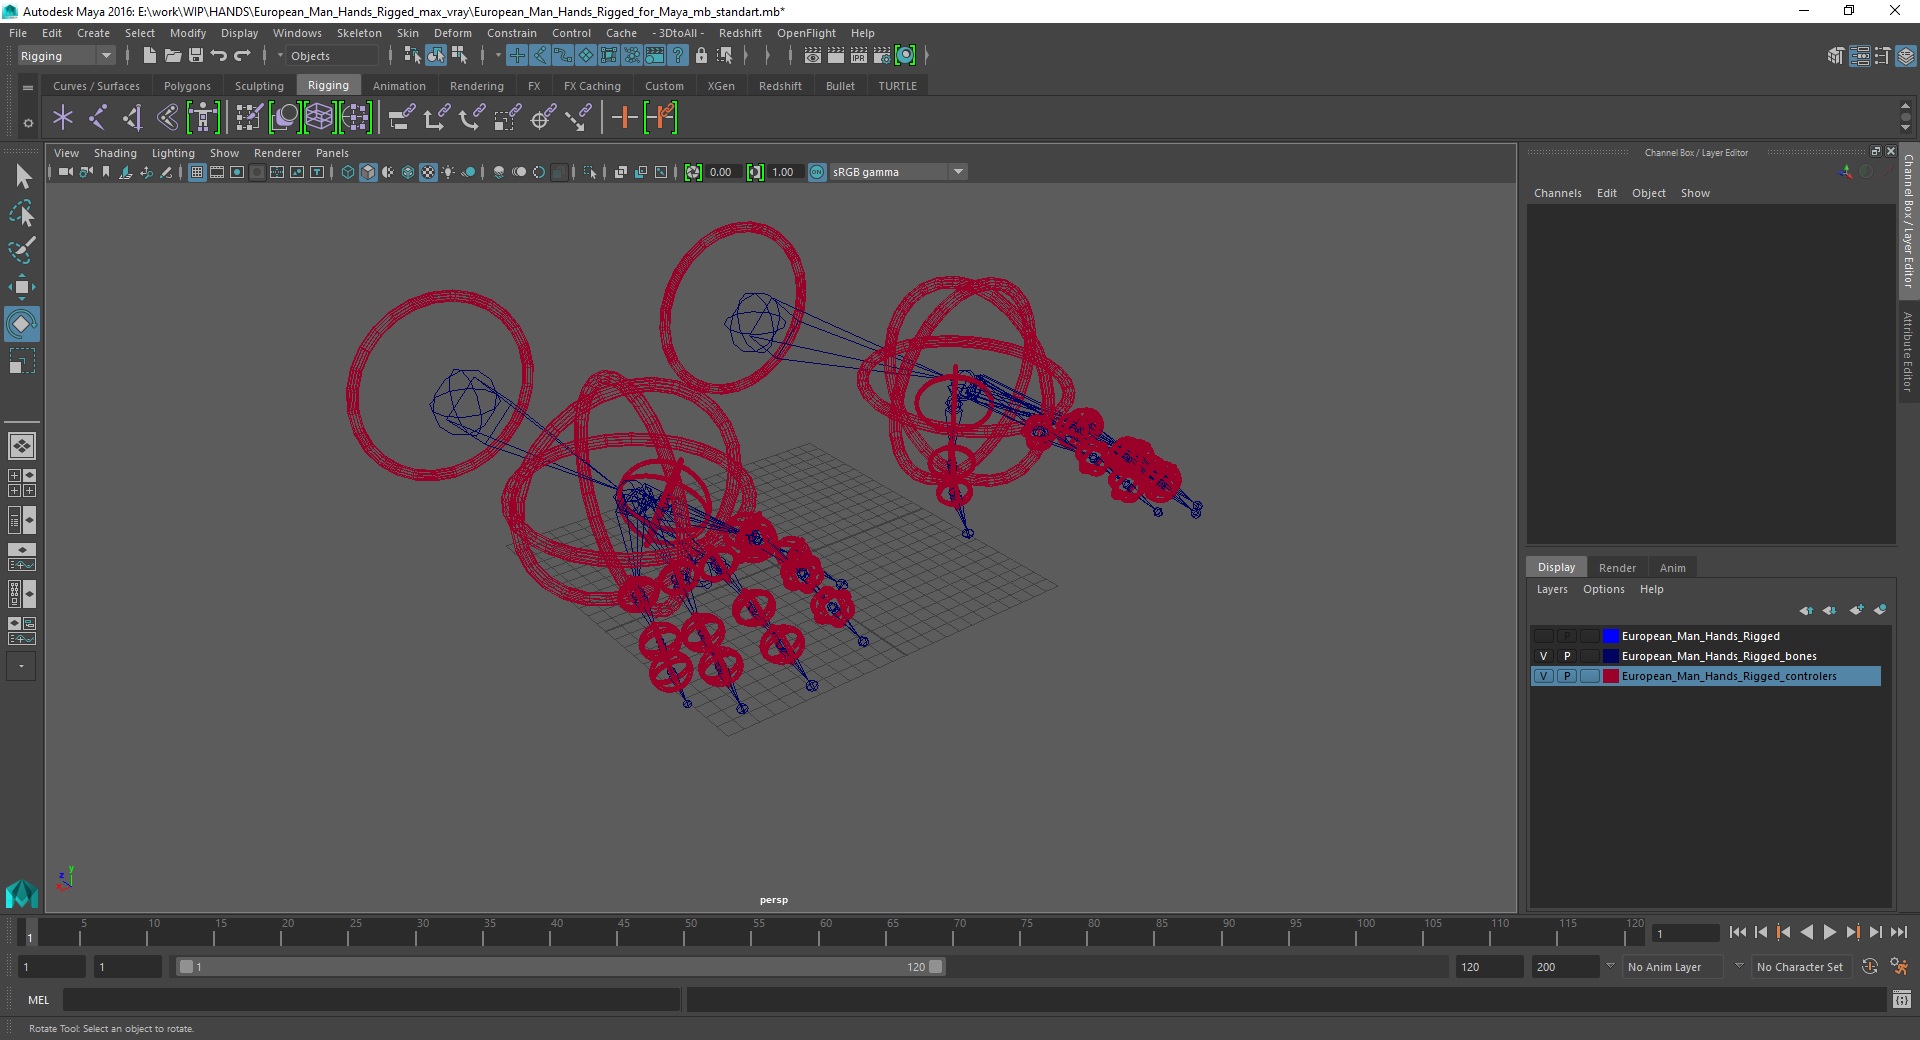The height and width of the screenshot is (1040, 1920).
Task: Switch to the Anim layer tab
Action: coord(1672,567)
